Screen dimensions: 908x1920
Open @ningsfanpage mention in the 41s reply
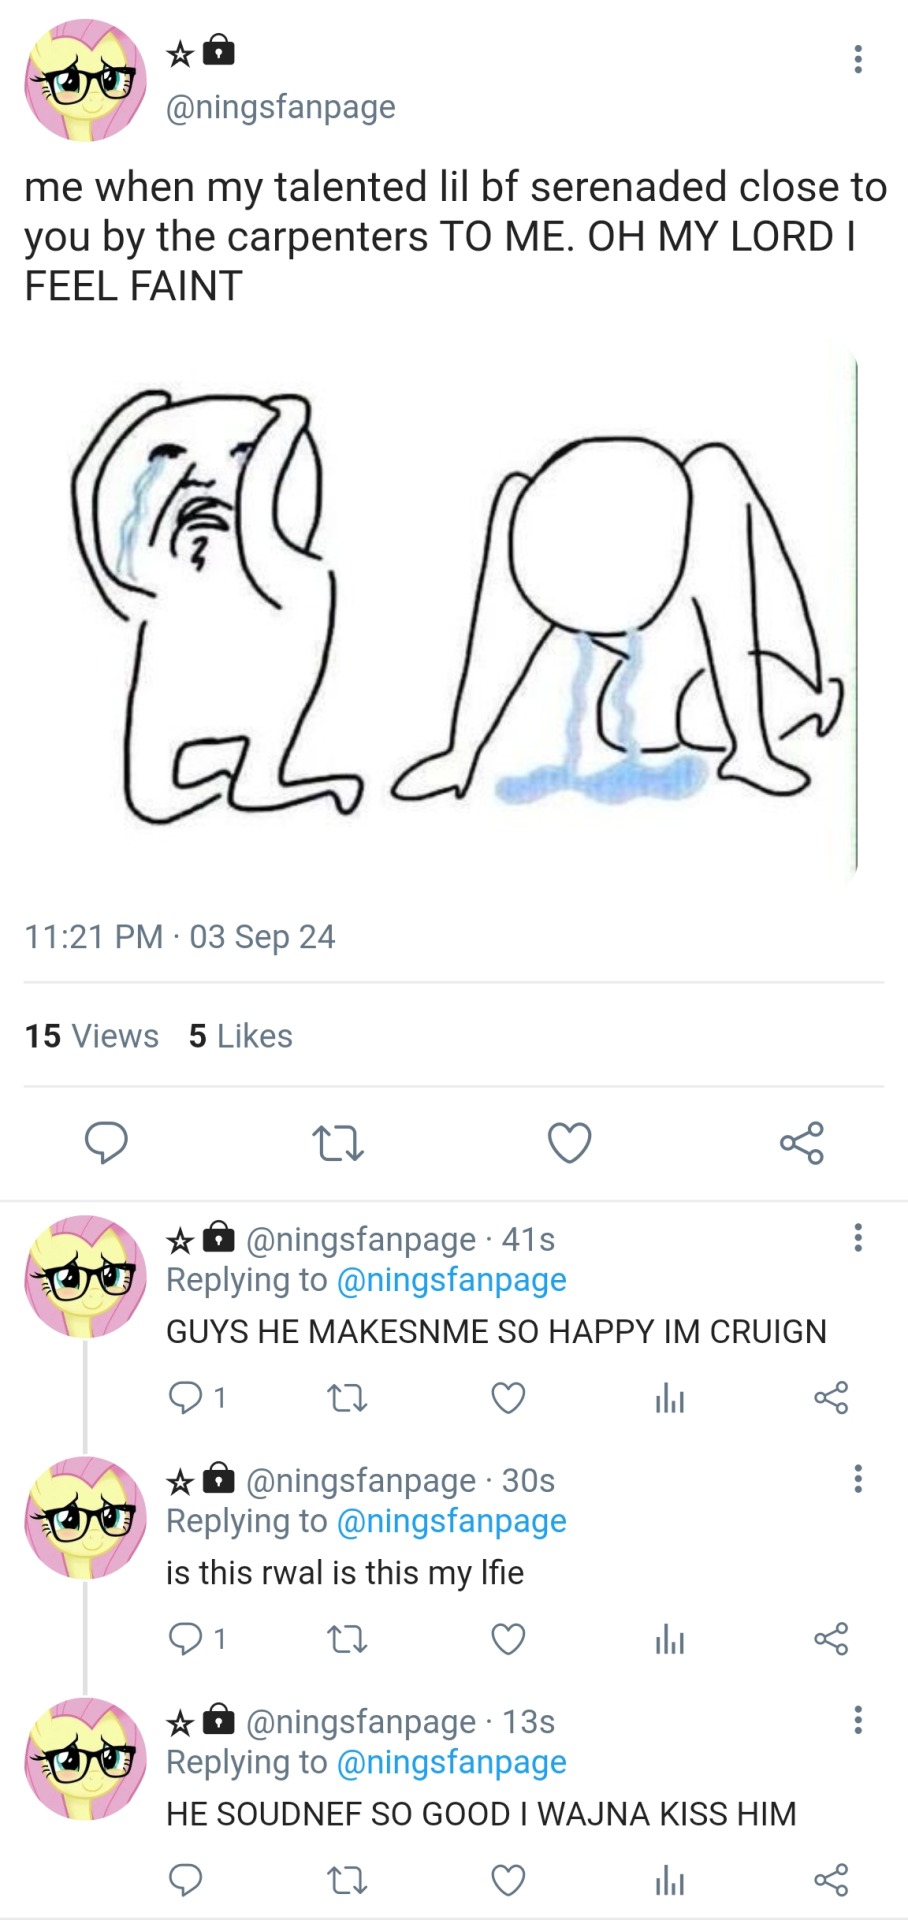click(x=451, y=1280)
